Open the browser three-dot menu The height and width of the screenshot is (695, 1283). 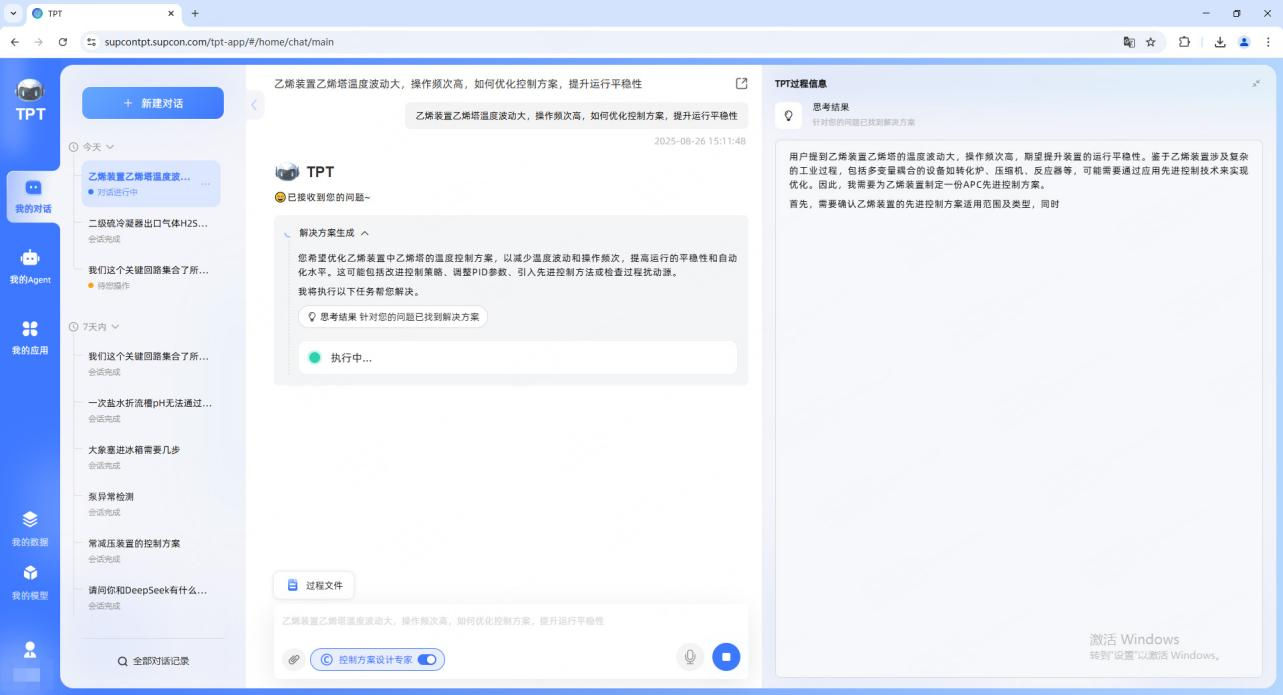tap(1268, 42)
